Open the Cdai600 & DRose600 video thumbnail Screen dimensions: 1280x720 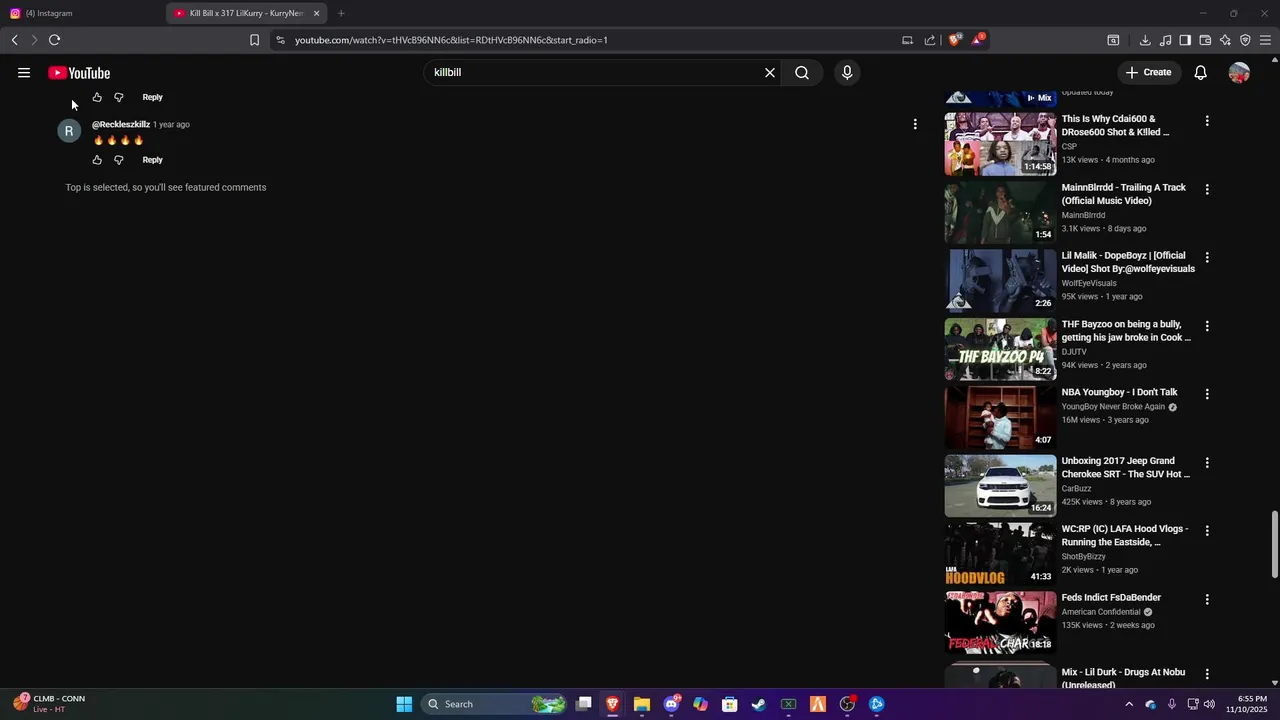coord(1000,144)
